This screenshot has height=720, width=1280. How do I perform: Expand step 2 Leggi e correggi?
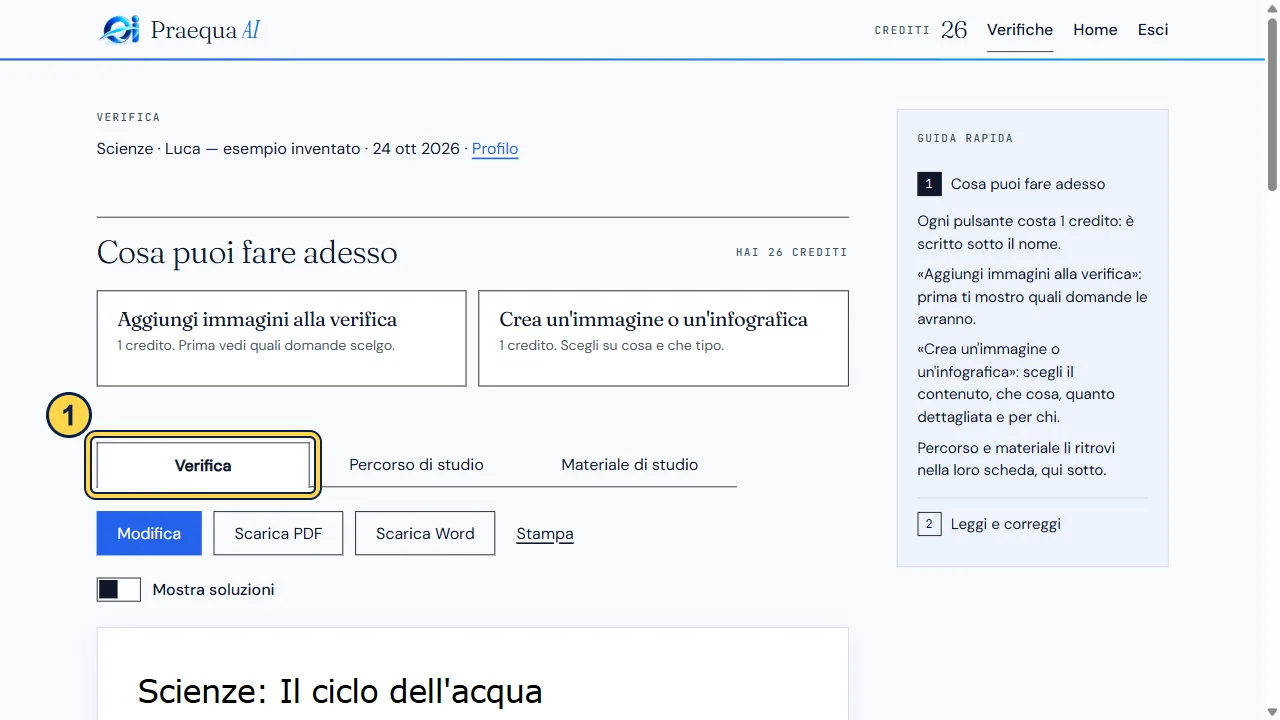pyautogui.click(x=1032, y=524)
